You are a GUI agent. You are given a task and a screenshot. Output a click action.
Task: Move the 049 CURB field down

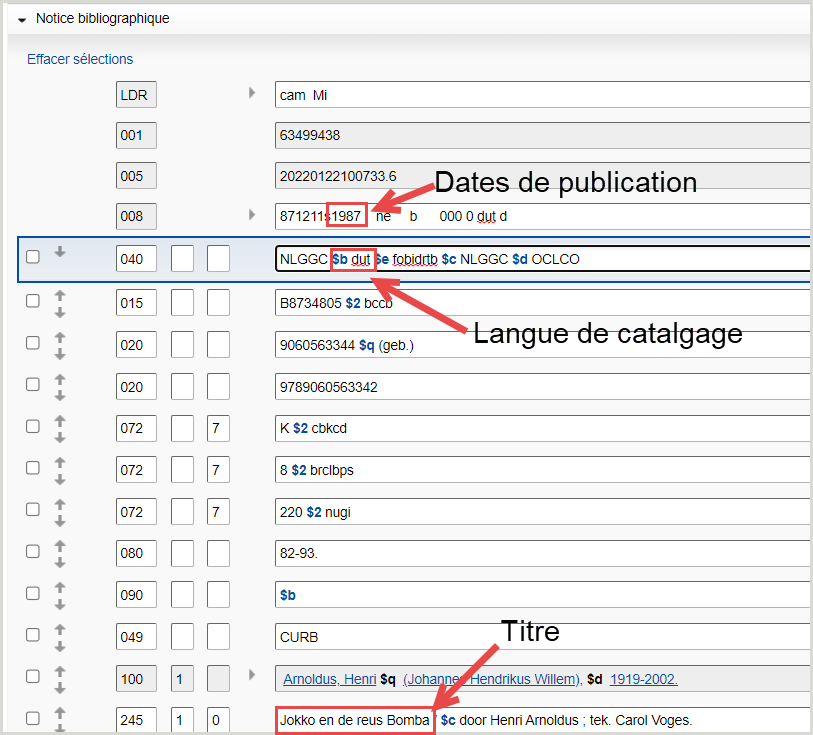[60, 645]
